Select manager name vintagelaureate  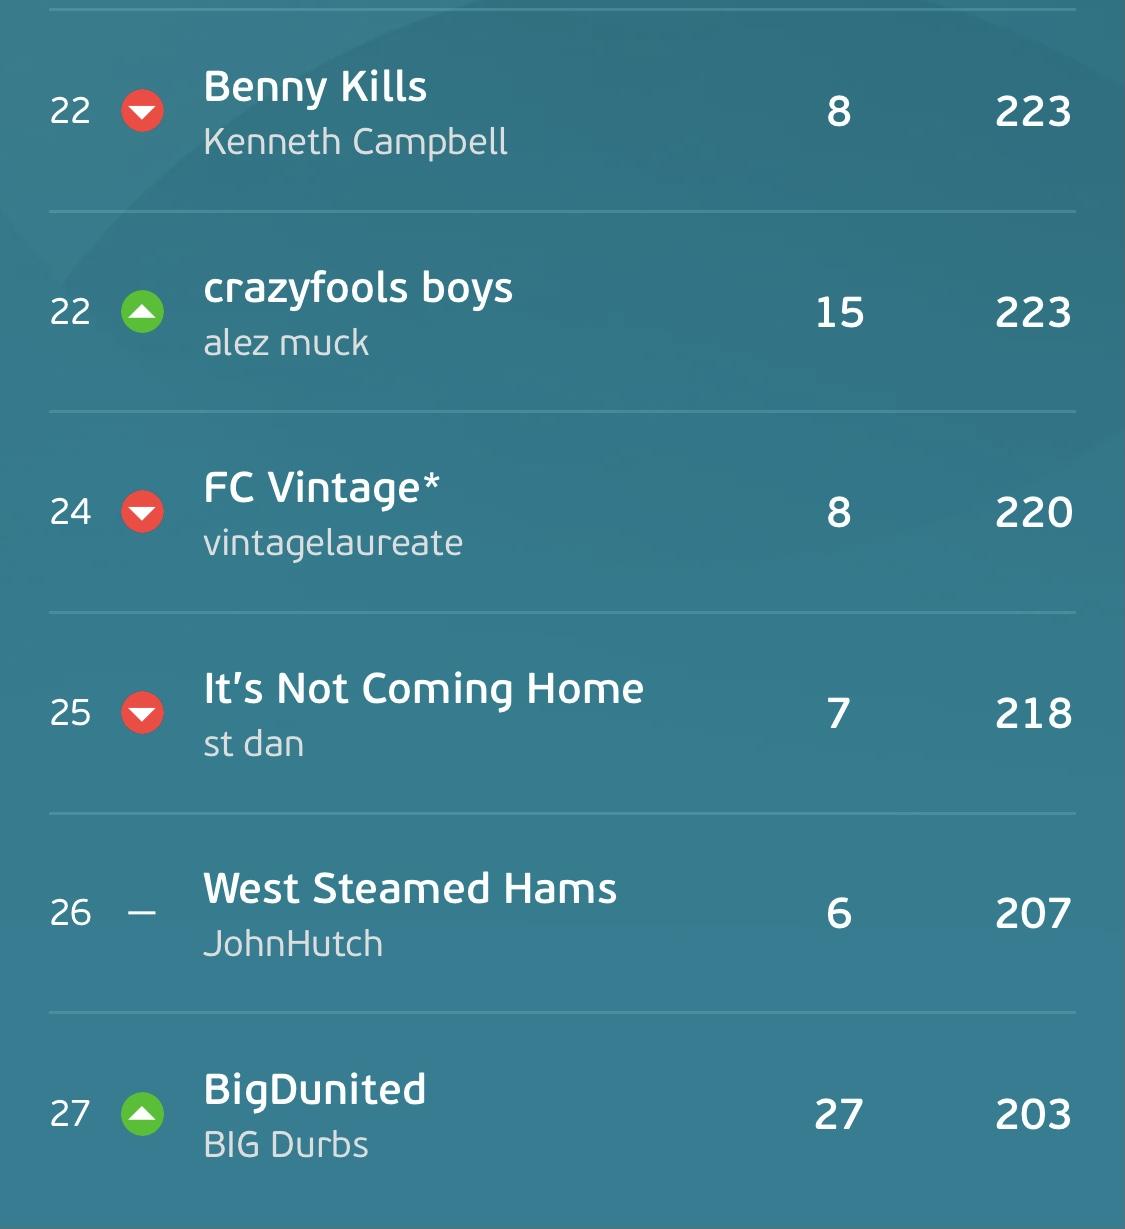coord(333,543)
